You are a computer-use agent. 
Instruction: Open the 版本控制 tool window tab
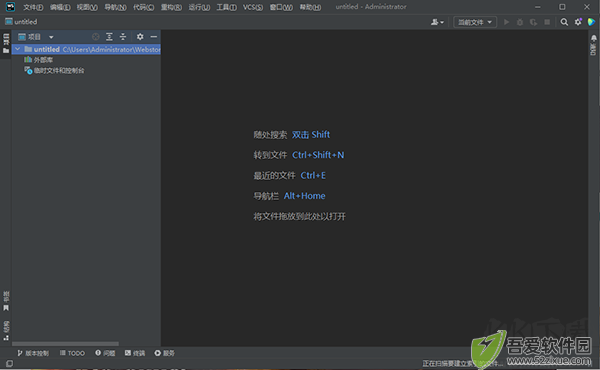tap(33, 353)
